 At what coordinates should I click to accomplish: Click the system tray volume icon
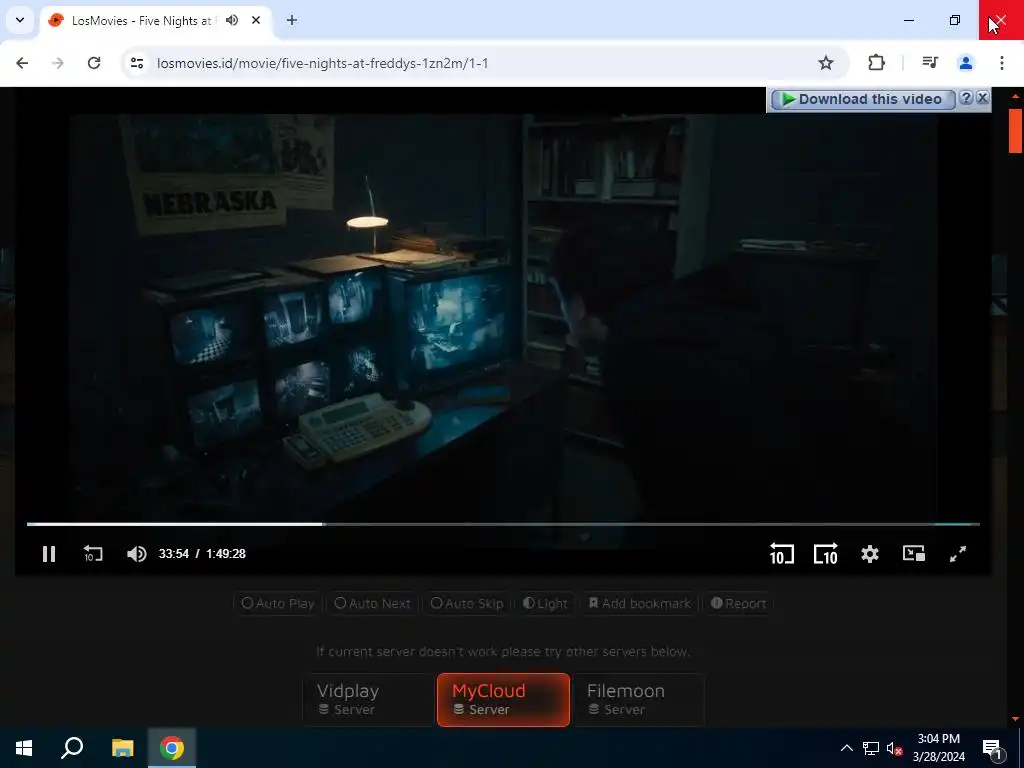pos(894,748)
